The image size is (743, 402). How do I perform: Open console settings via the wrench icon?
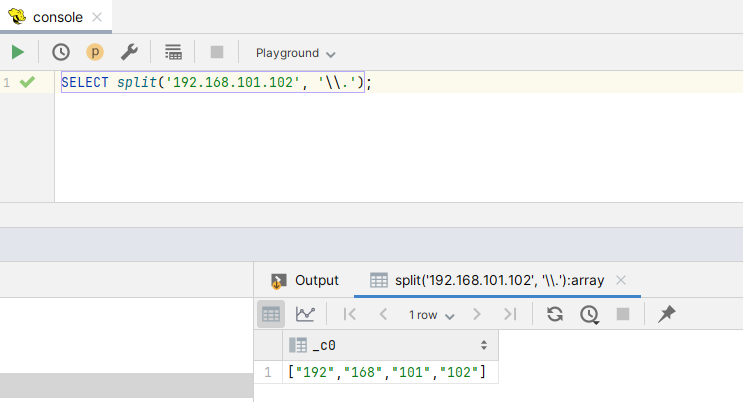point(129,52)
